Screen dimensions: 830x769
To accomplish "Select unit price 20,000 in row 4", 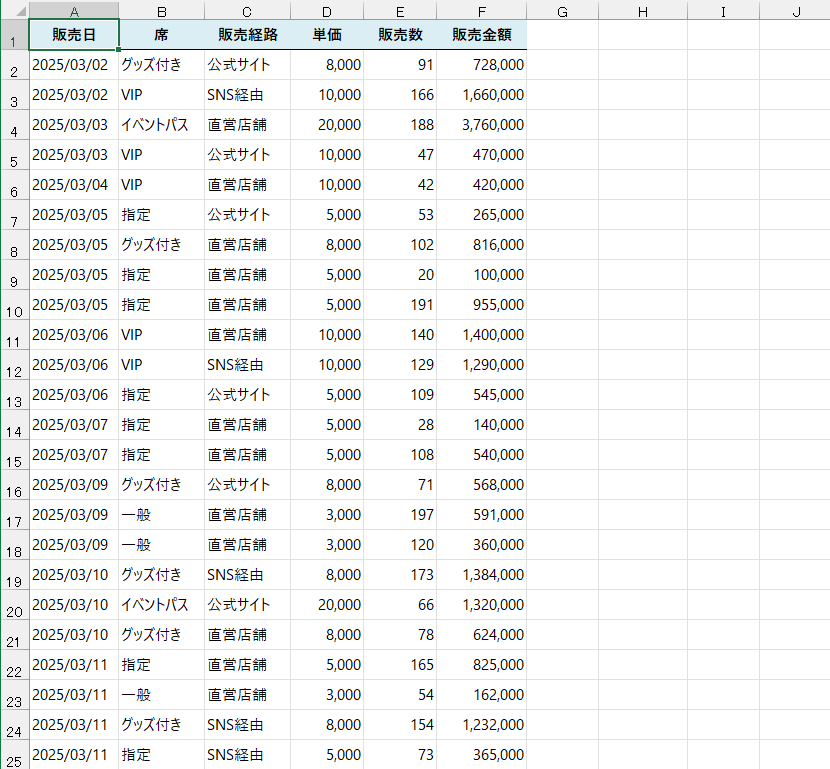I will point(327,125).
